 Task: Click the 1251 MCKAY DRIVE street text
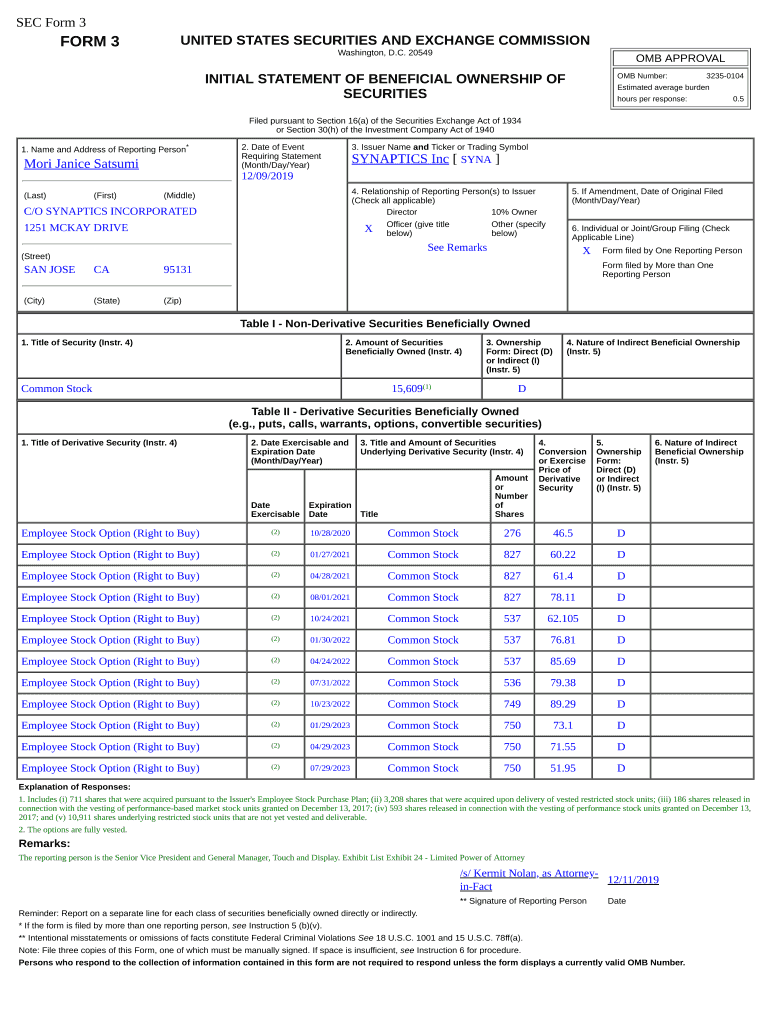(x=76, y=228)
